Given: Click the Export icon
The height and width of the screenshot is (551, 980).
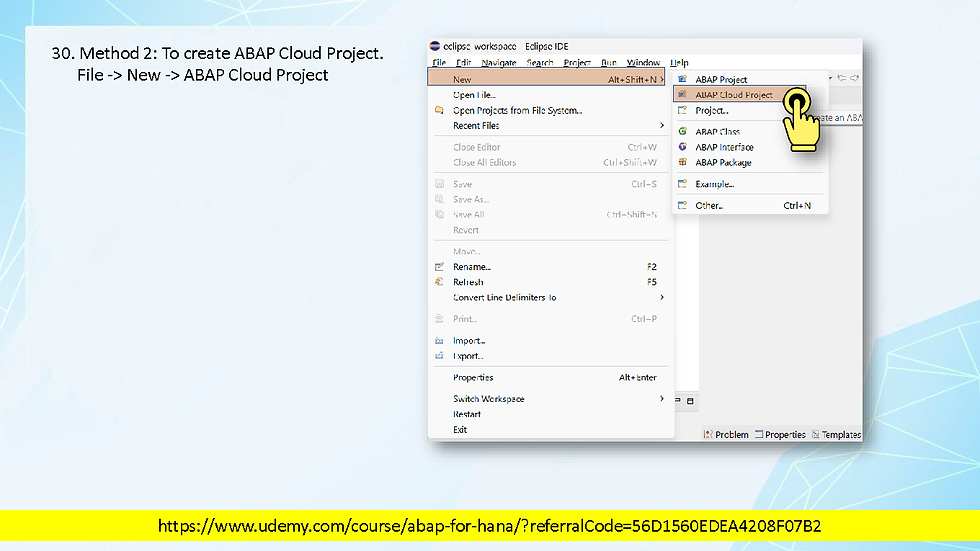Looking at the screenshot, I should (x=439, y=355).
